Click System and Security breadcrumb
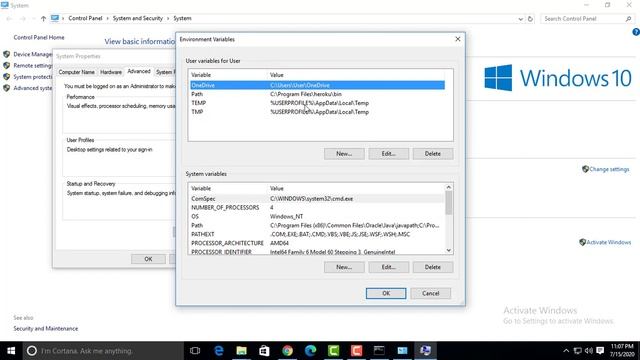Screen dimensions: 640x360 138,18
